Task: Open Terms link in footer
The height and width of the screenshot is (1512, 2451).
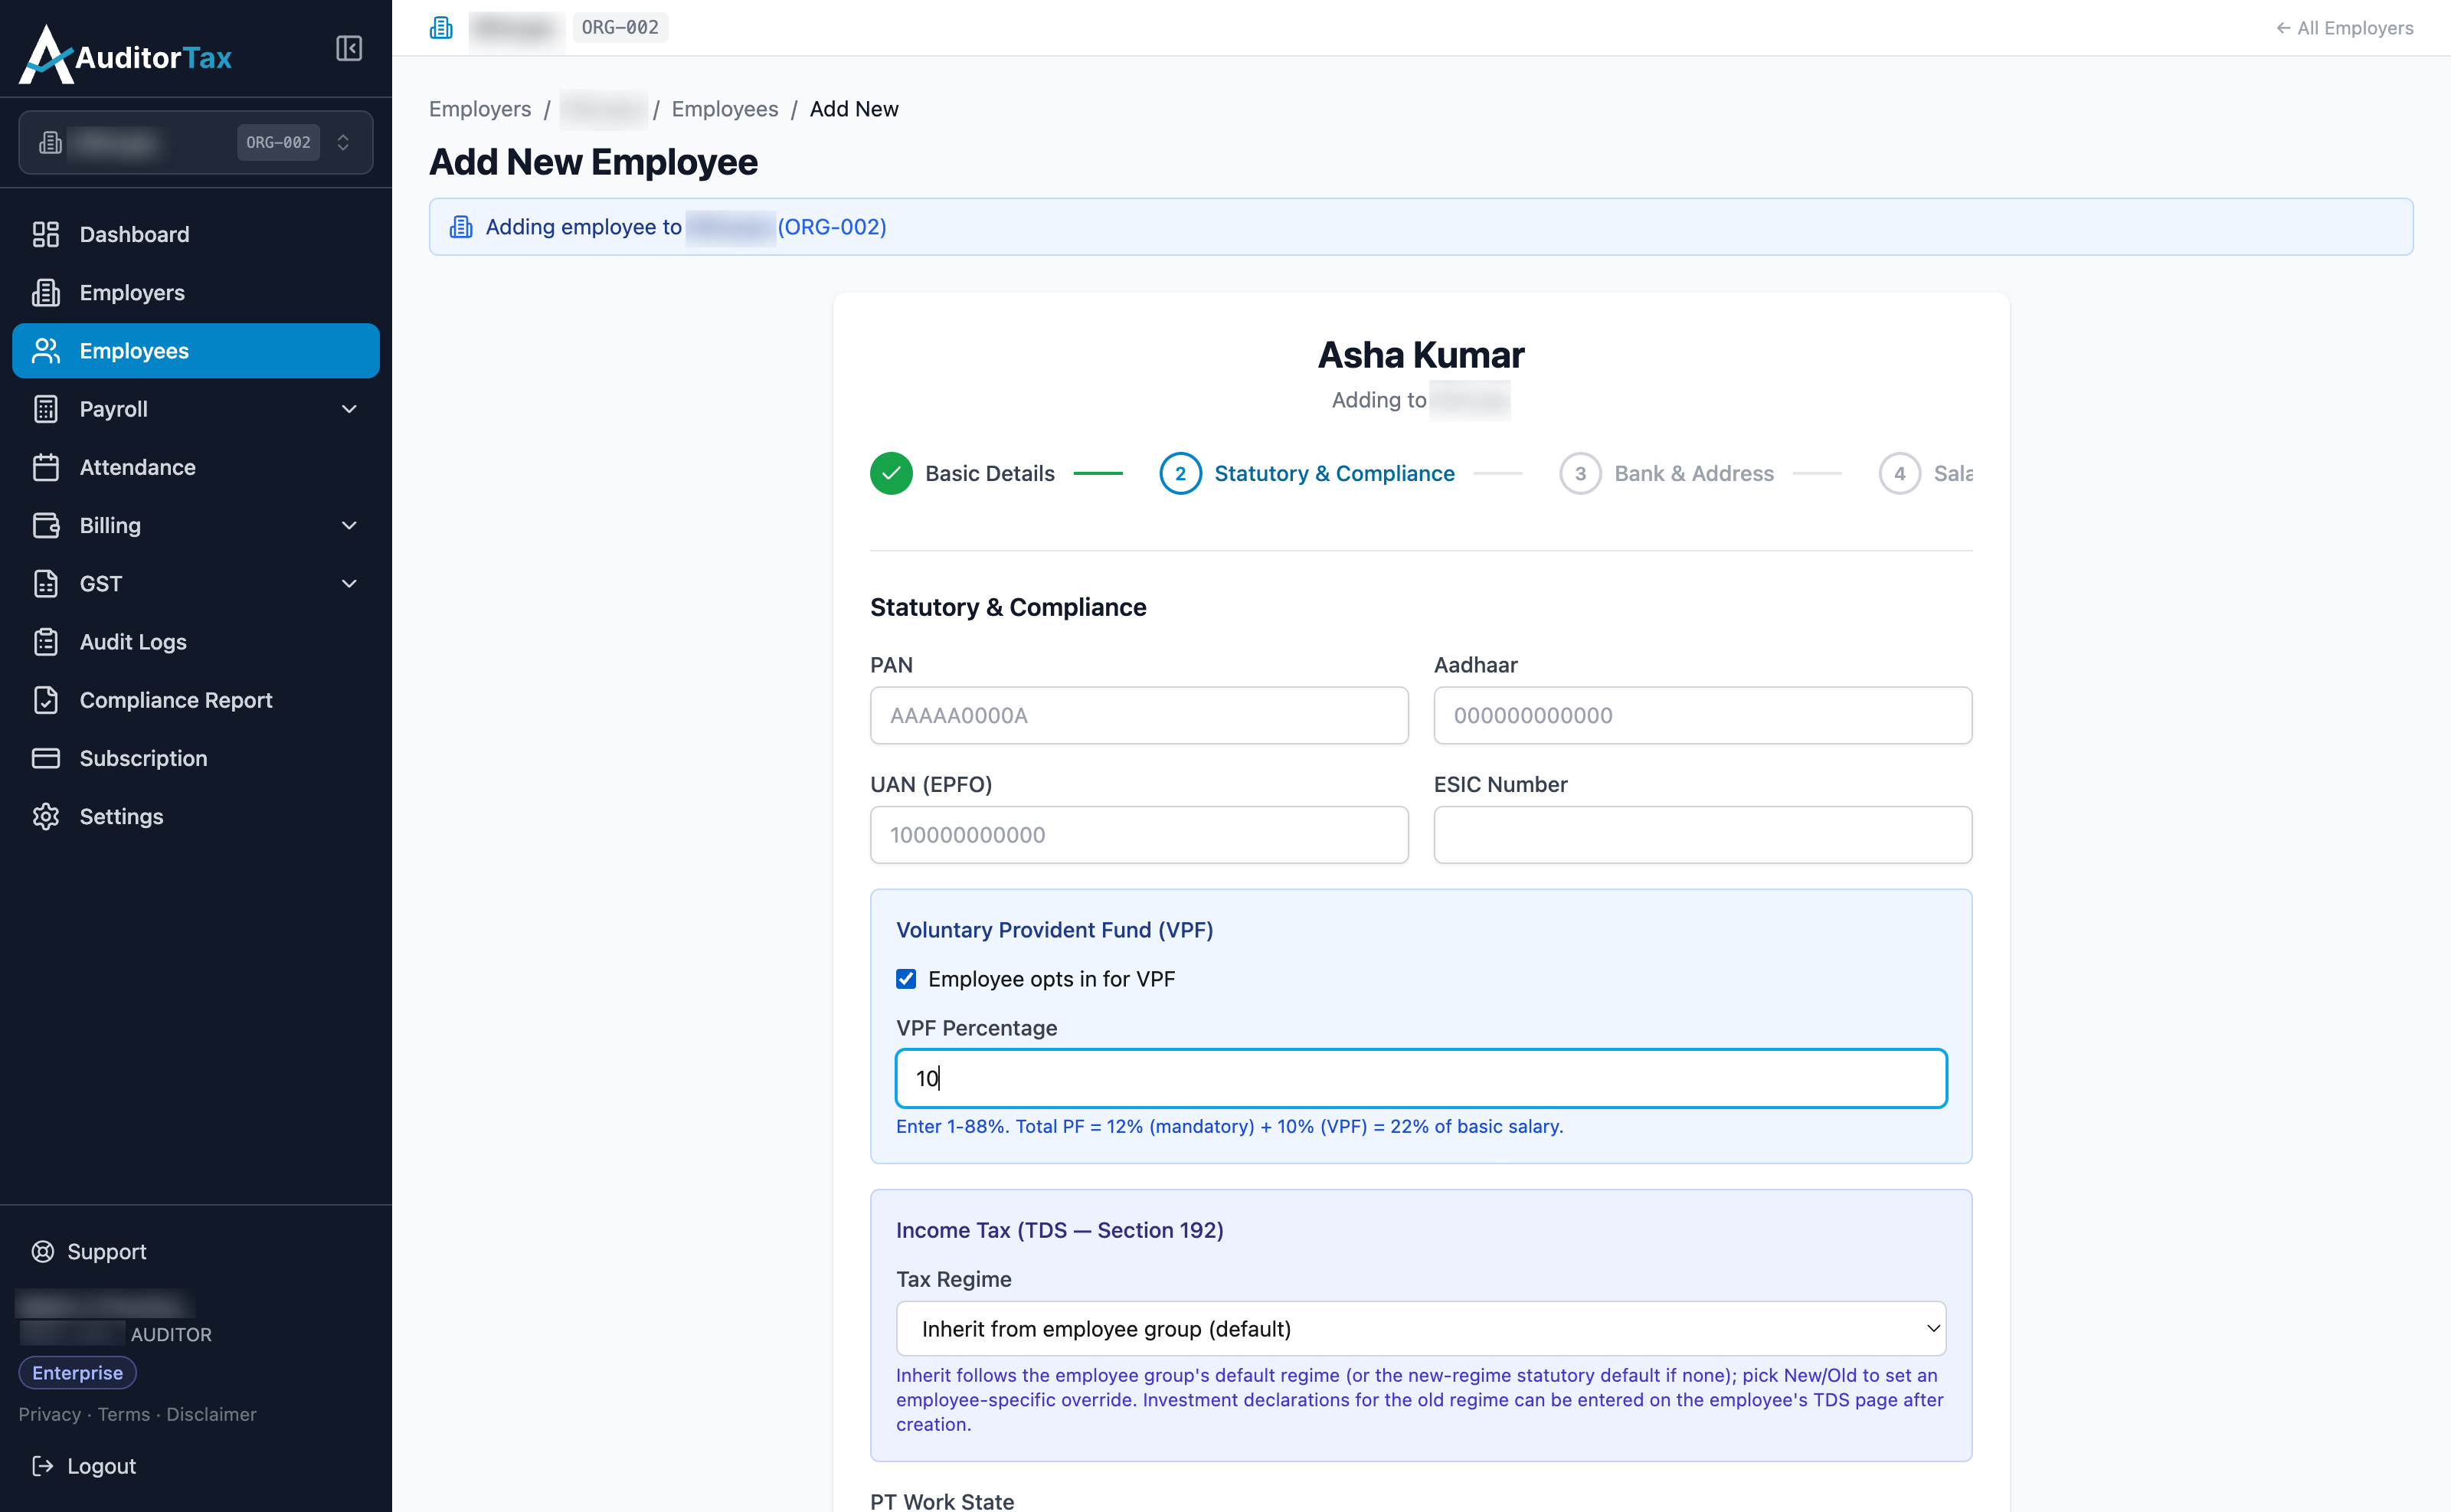Action: pyautogui.click(x=124, y=1414)
